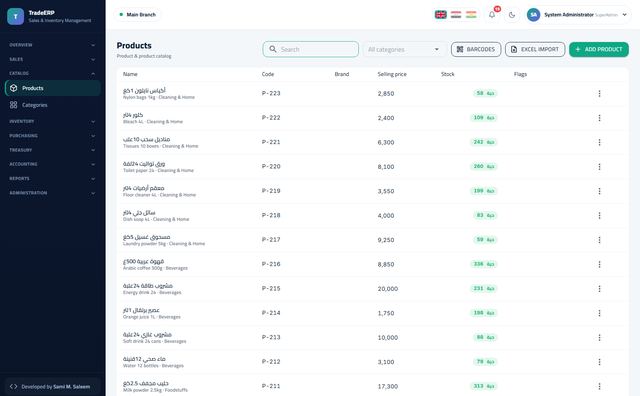Click the stock badge for P-213
This screenshot has height=396, width=640.
point(485,337)
